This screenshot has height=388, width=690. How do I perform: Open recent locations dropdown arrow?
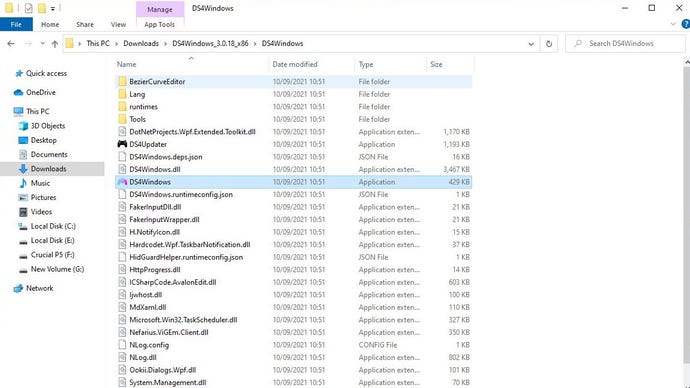[42, 44]
